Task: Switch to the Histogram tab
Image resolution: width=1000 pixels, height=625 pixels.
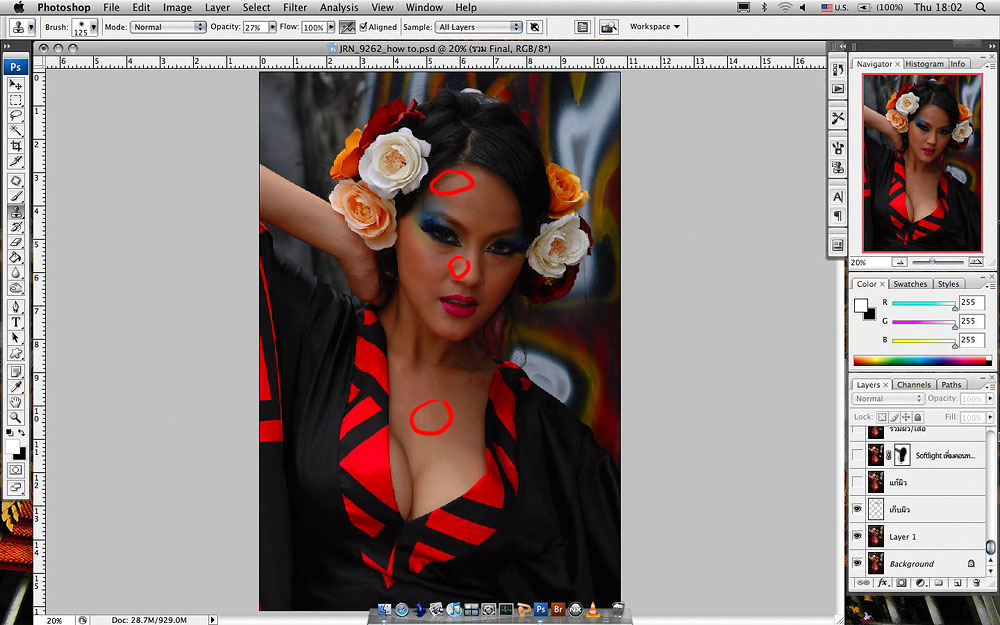Action: (x=924, y=64)
